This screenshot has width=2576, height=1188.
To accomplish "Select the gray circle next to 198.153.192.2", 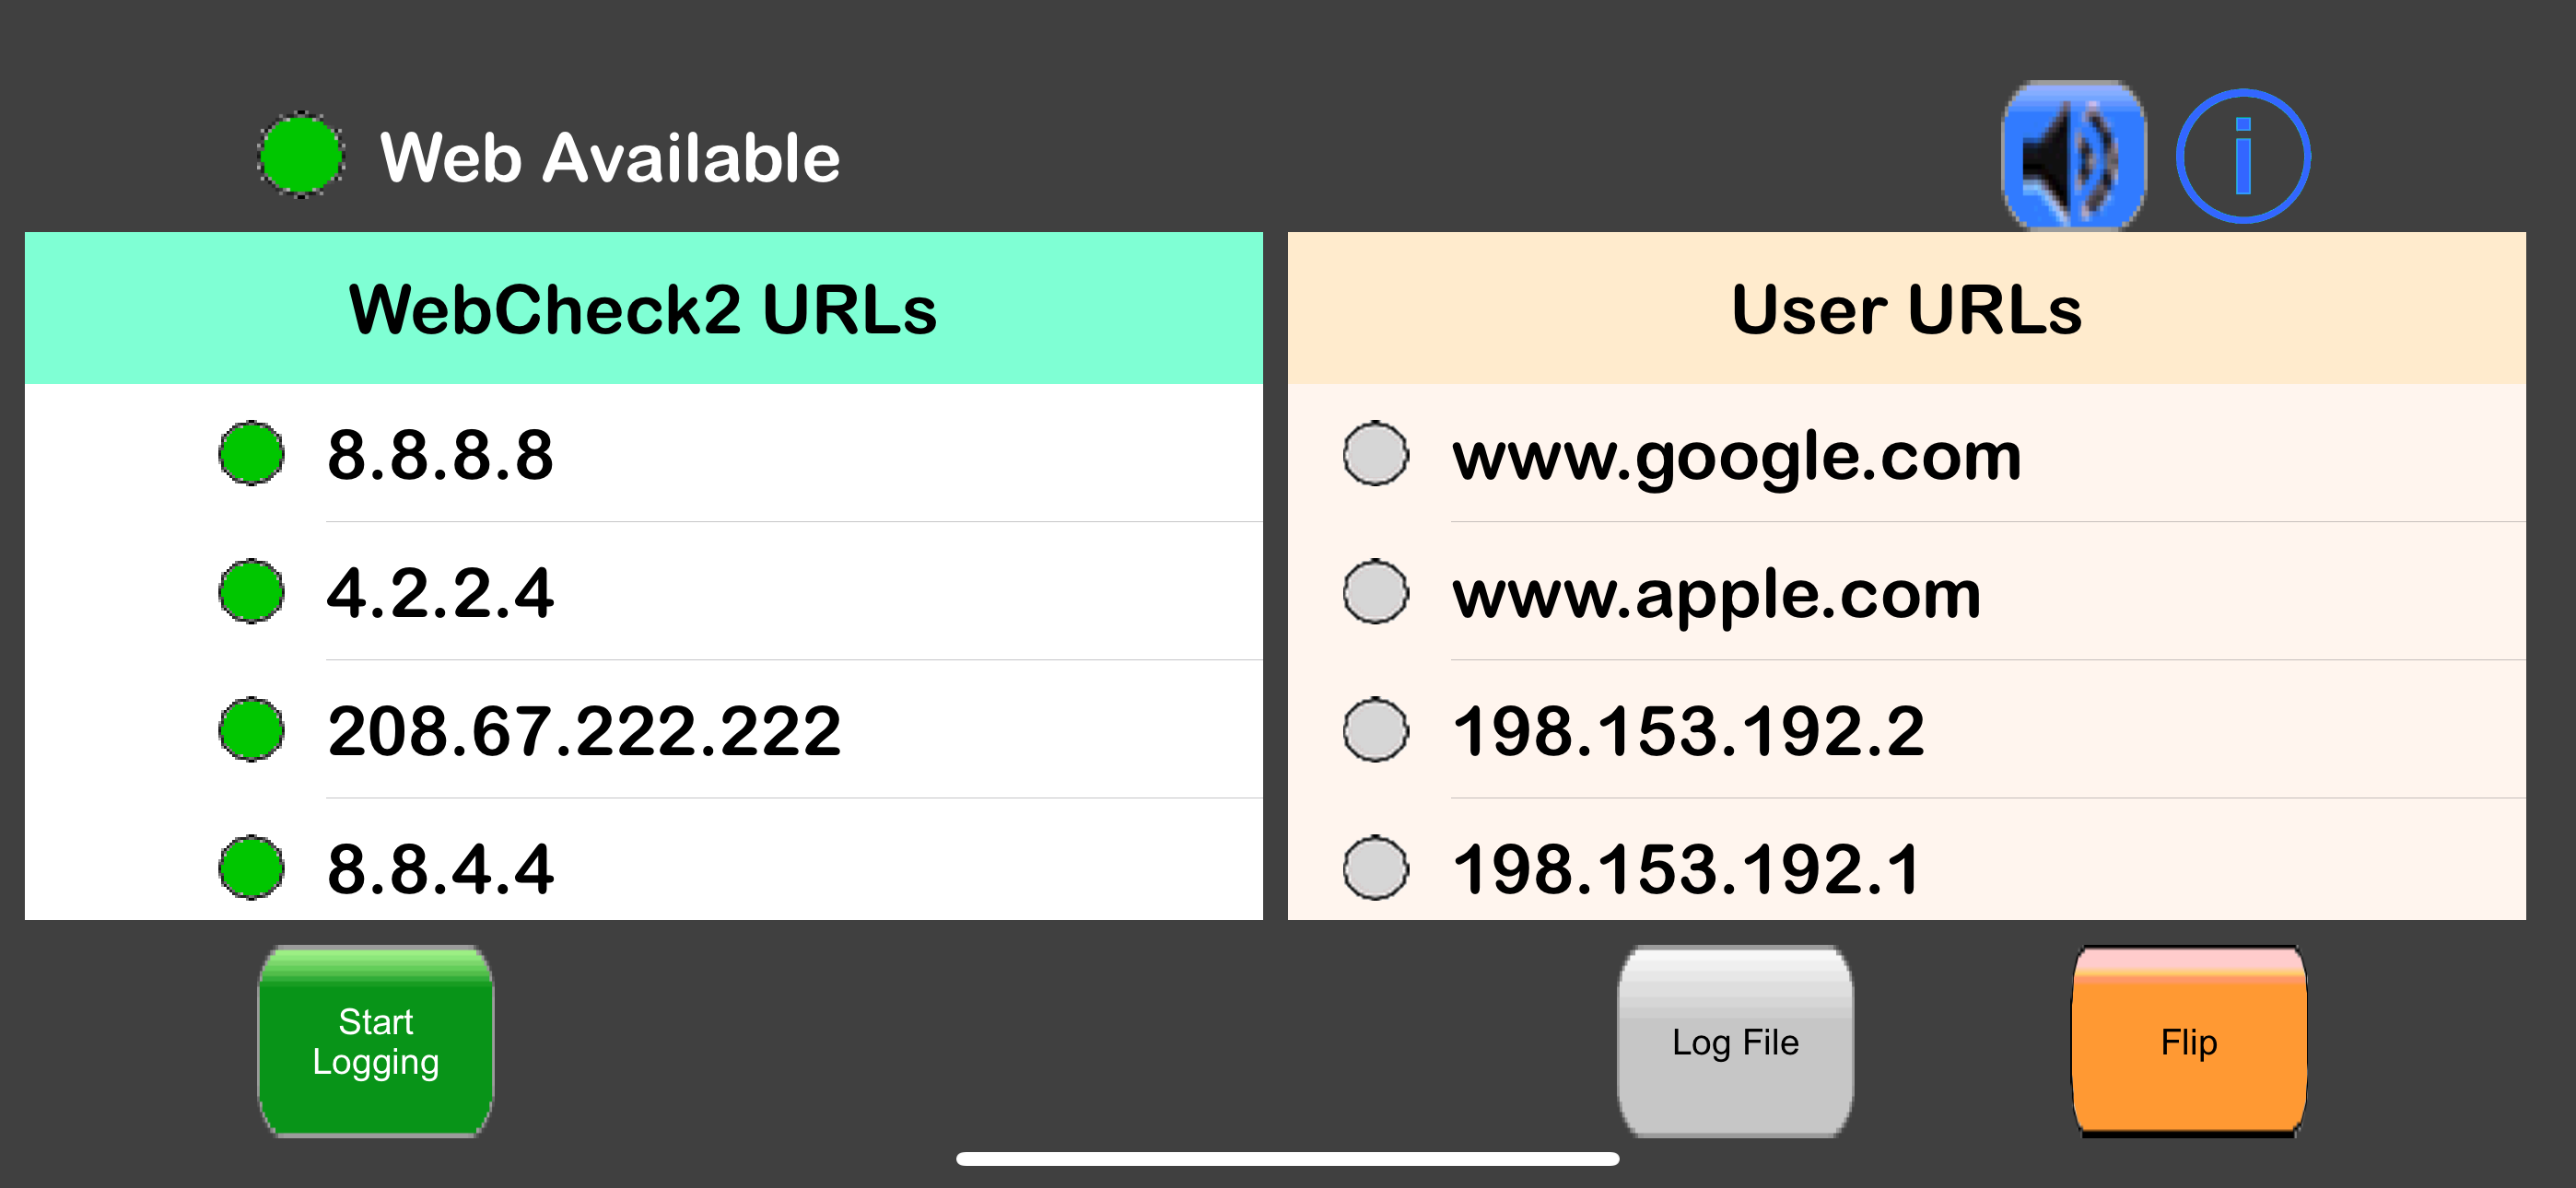I will click(1376, 729).
